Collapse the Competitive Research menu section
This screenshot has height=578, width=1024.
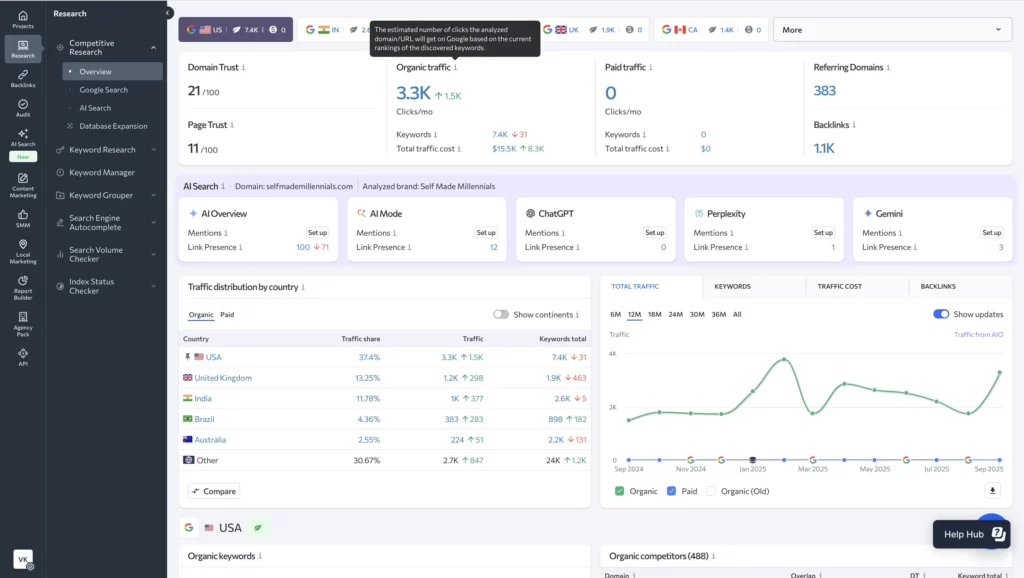pyautogui.click(x=154, y=47)
